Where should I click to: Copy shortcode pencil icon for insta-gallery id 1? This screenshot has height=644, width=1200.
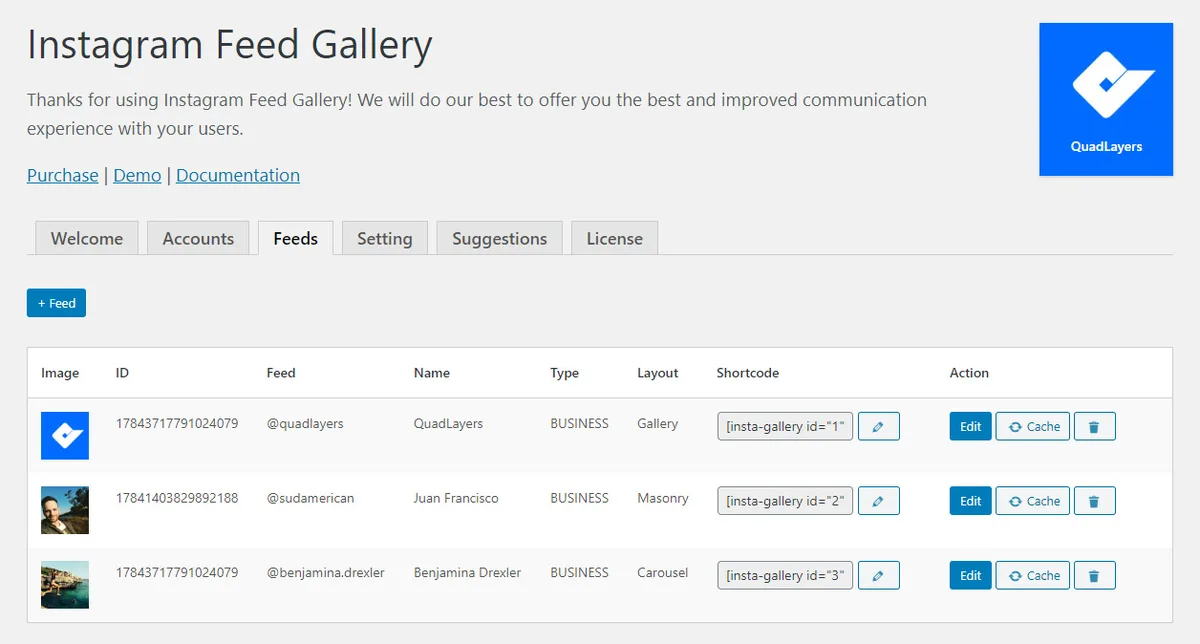coord(878,426)
